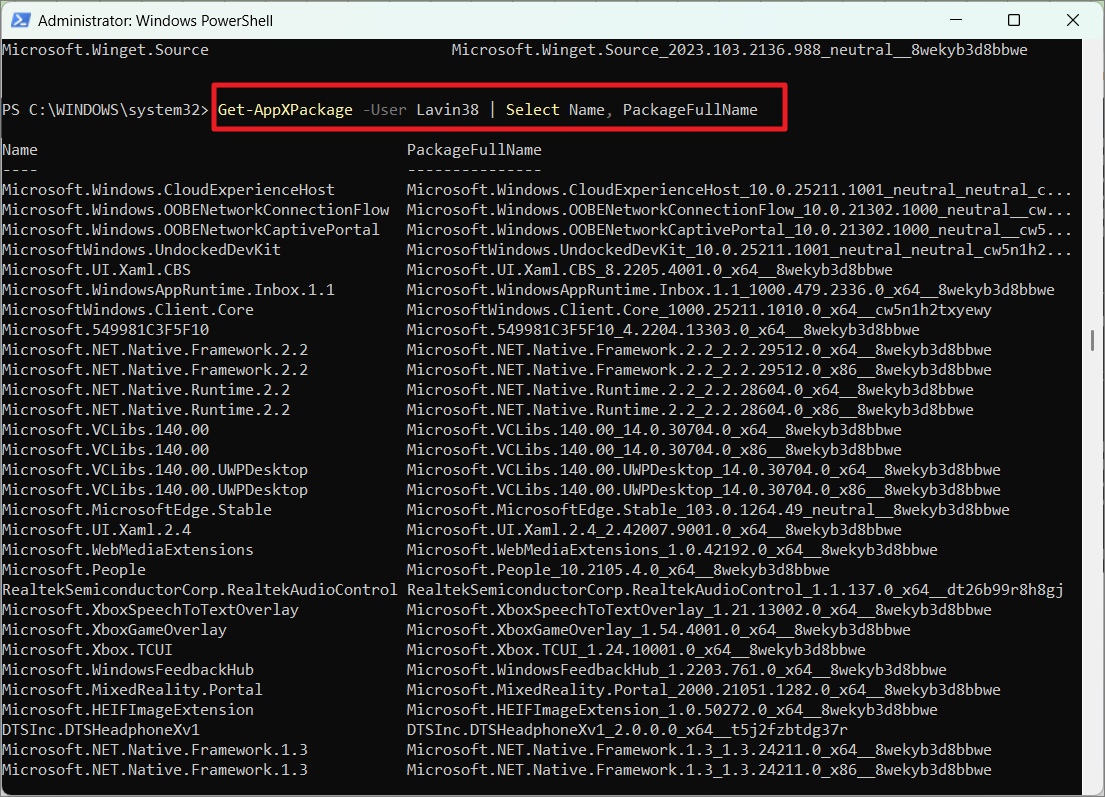
Task: Select name Microsoft.XboxGameOverlay
Action: click(115, 630)
